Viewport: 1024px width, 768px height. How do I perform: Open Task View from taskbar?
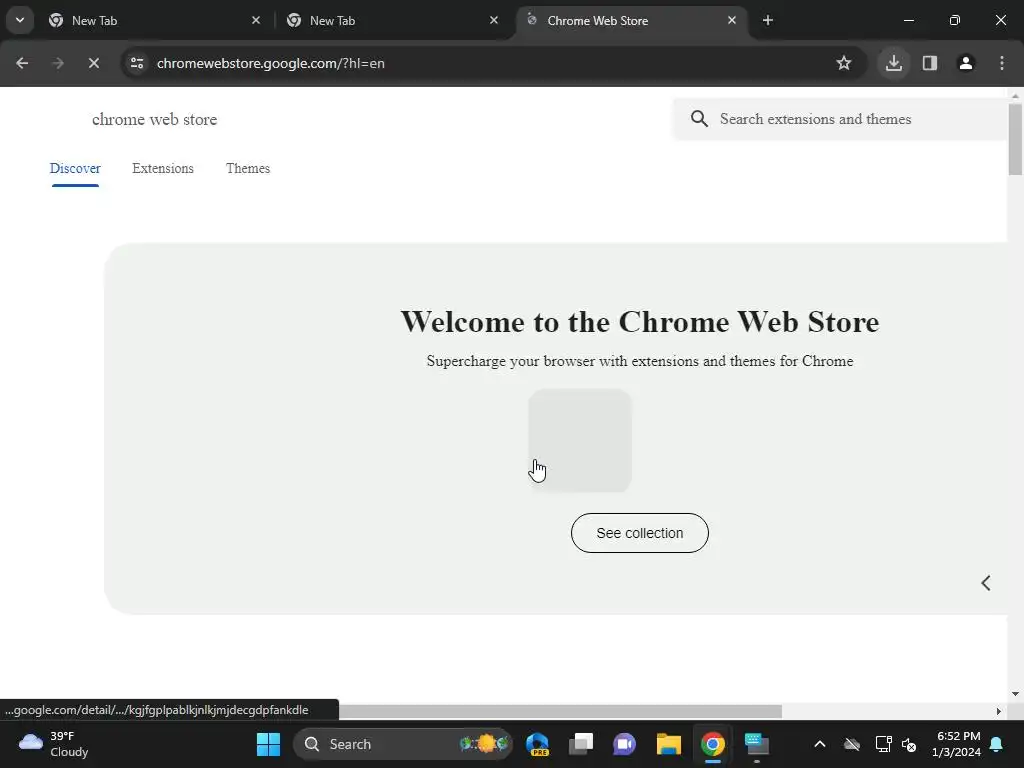[x=581, y=744]
